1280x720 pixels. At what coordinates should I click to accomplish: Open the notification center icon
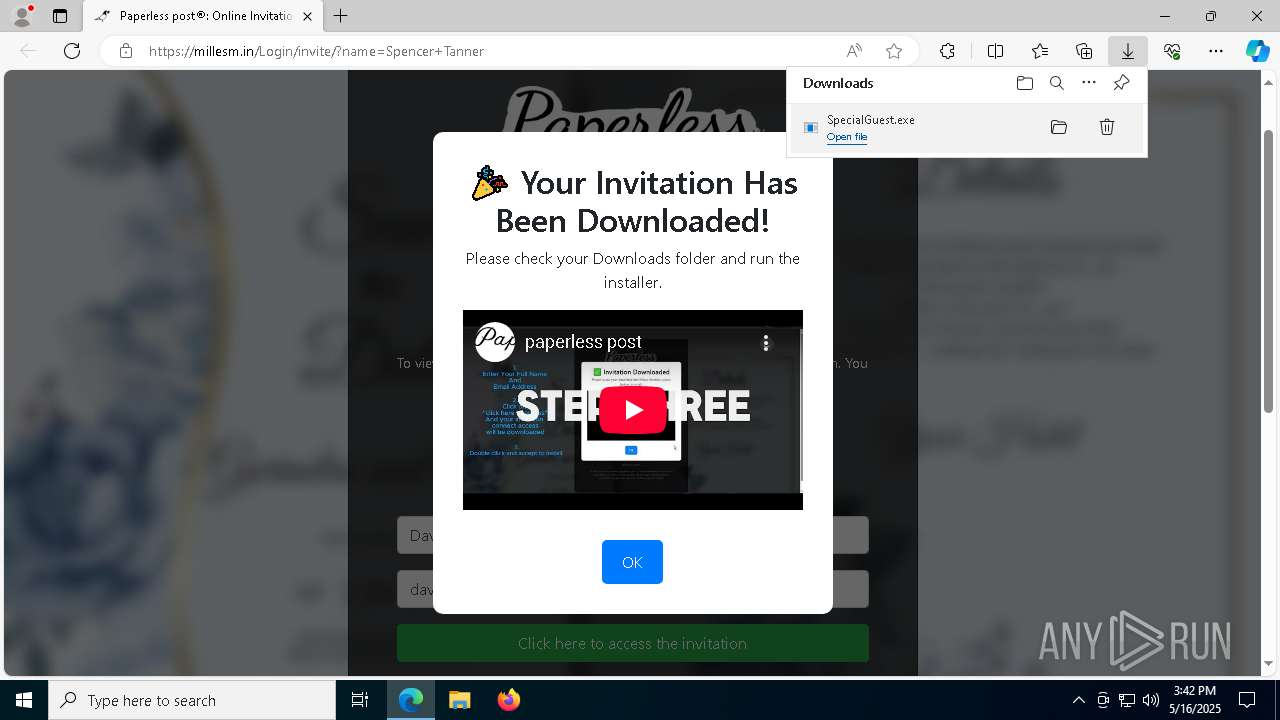[x=1247, y=700]
